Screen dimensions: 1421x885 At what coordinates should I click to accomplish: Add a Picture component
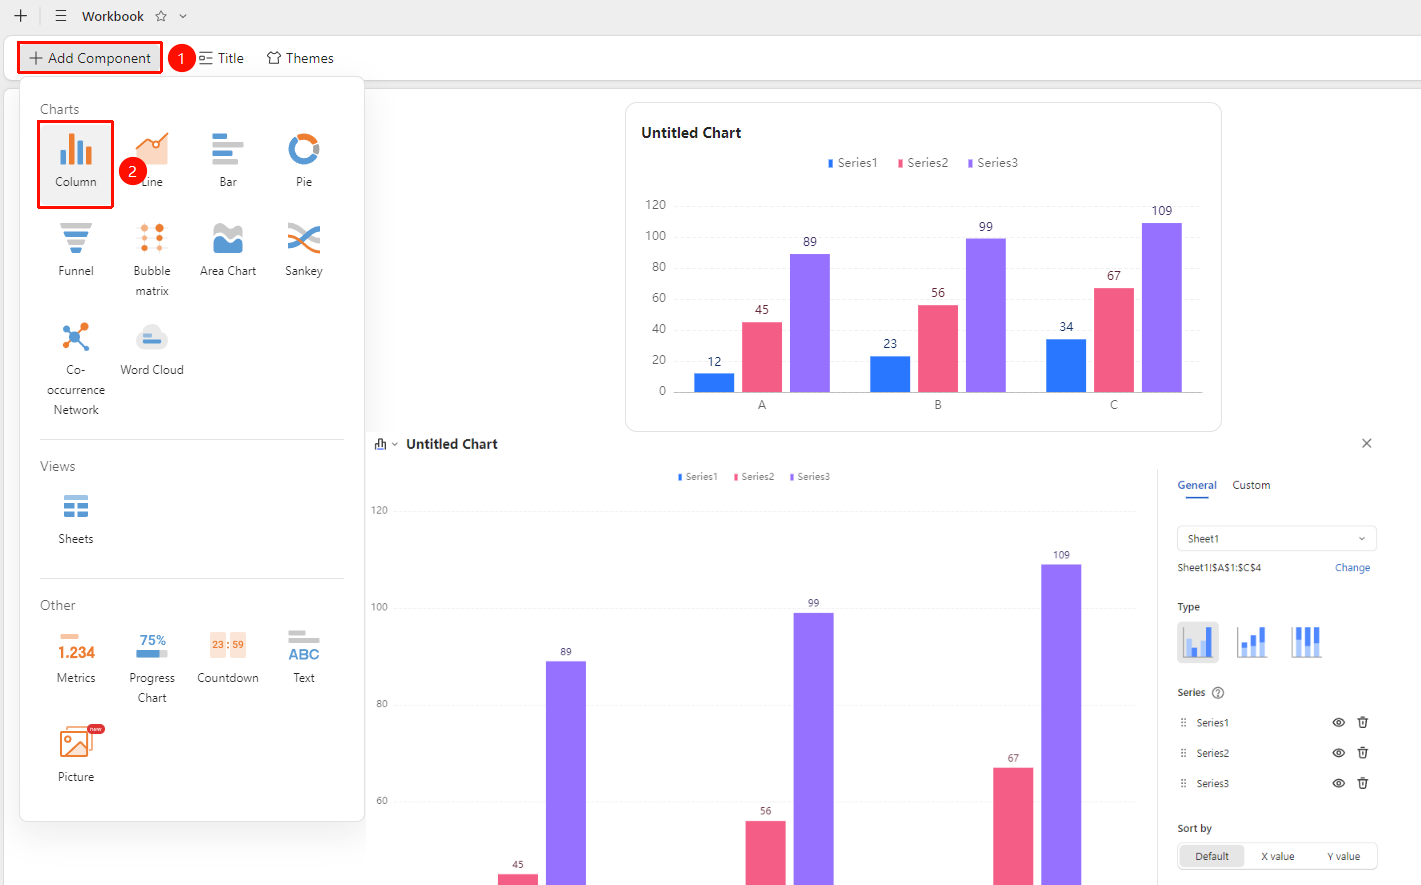76,754
